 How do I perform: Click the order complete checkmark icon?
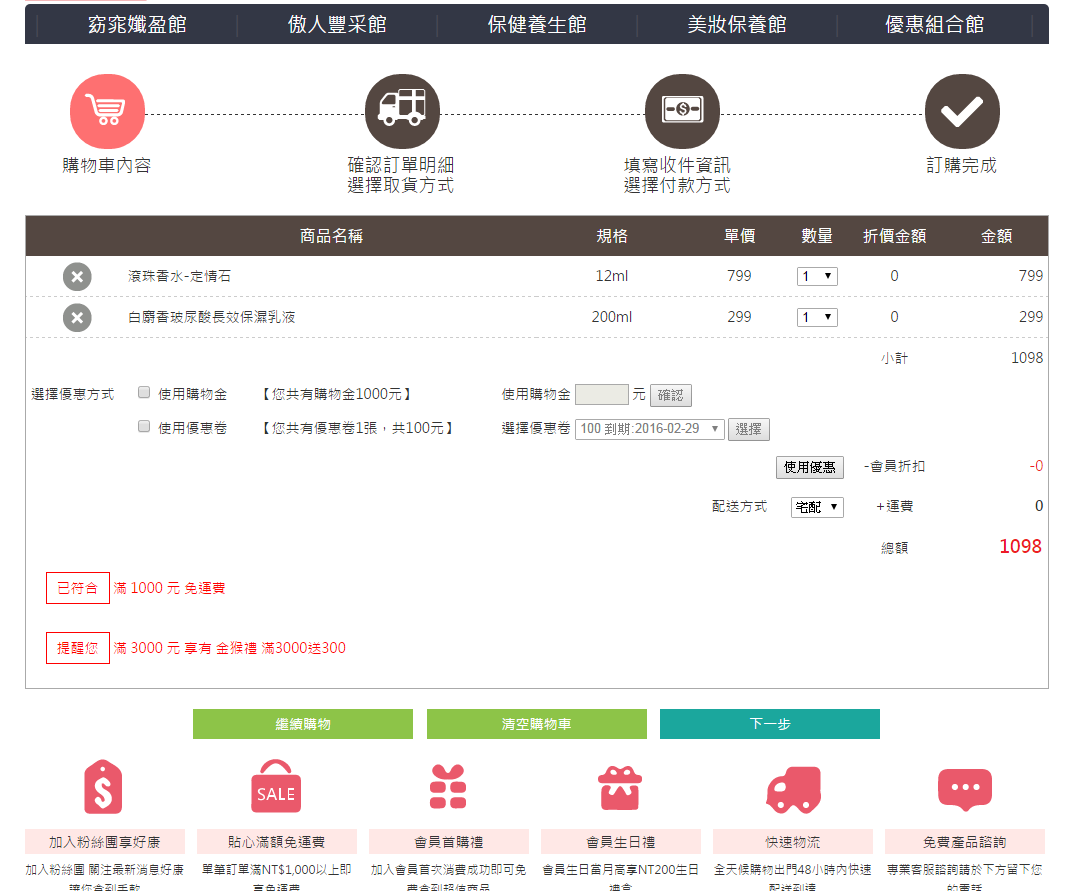coord(962,111)
